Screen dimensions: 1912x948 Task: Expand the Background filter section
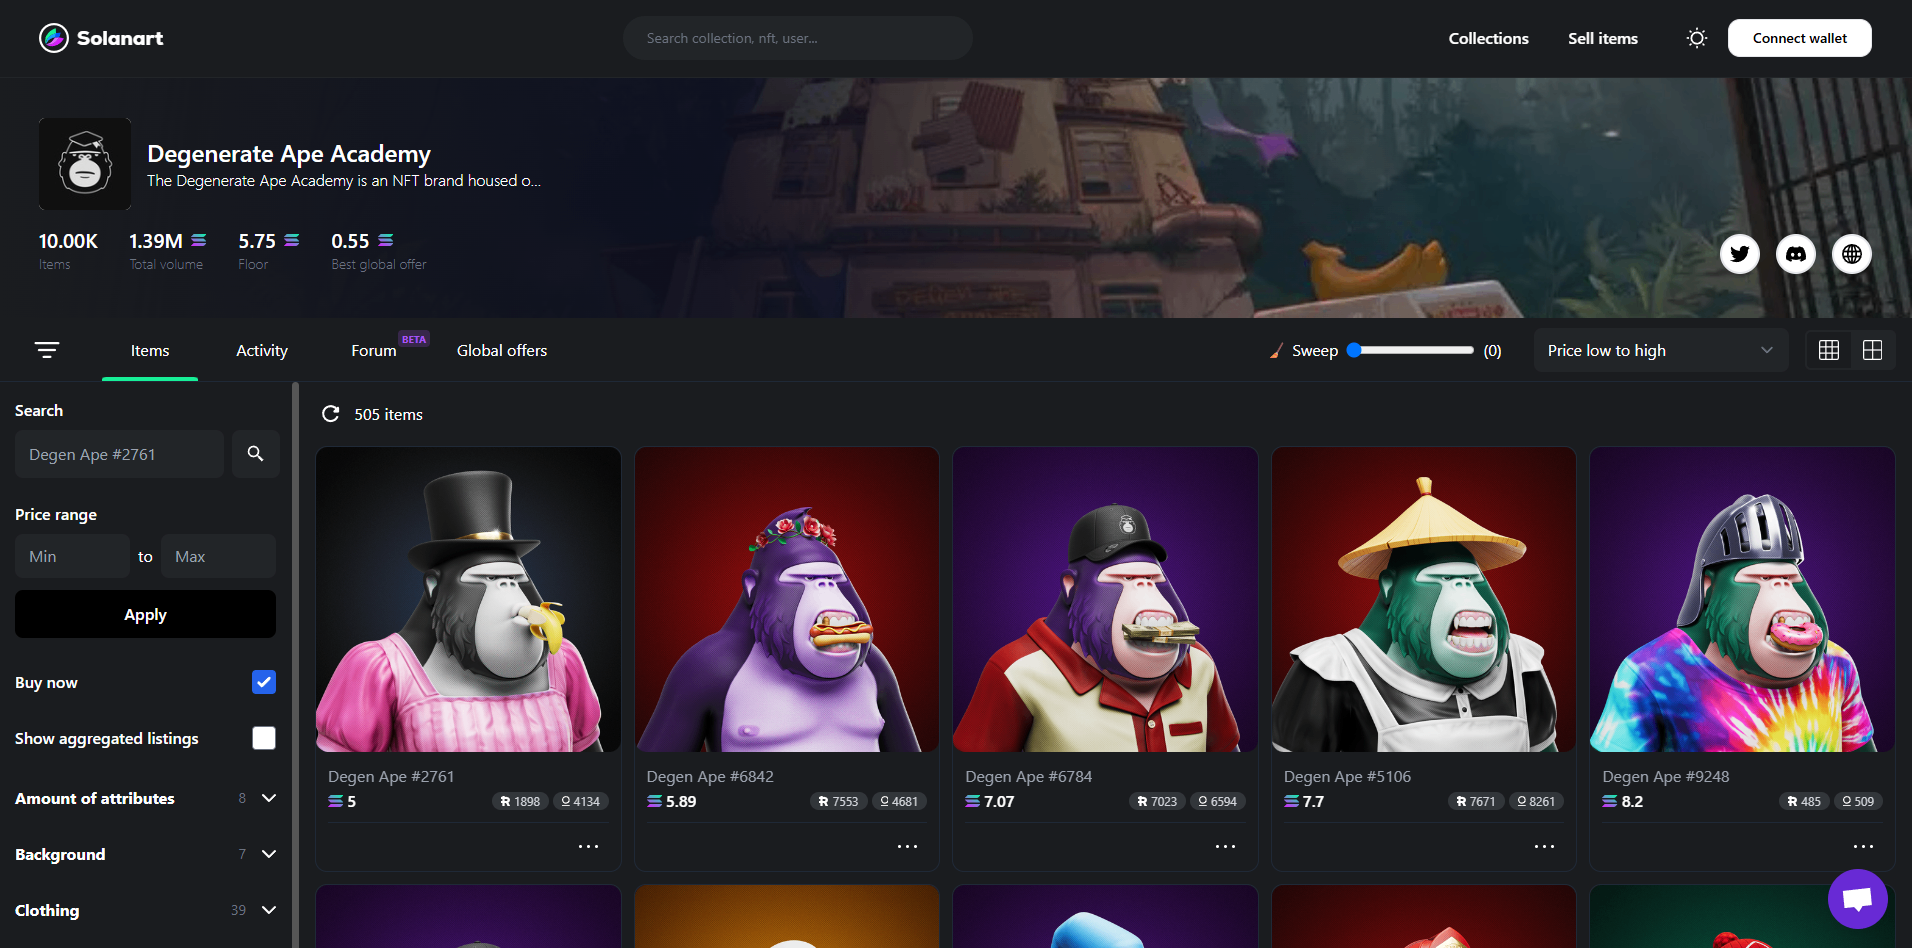pos(268,854)
